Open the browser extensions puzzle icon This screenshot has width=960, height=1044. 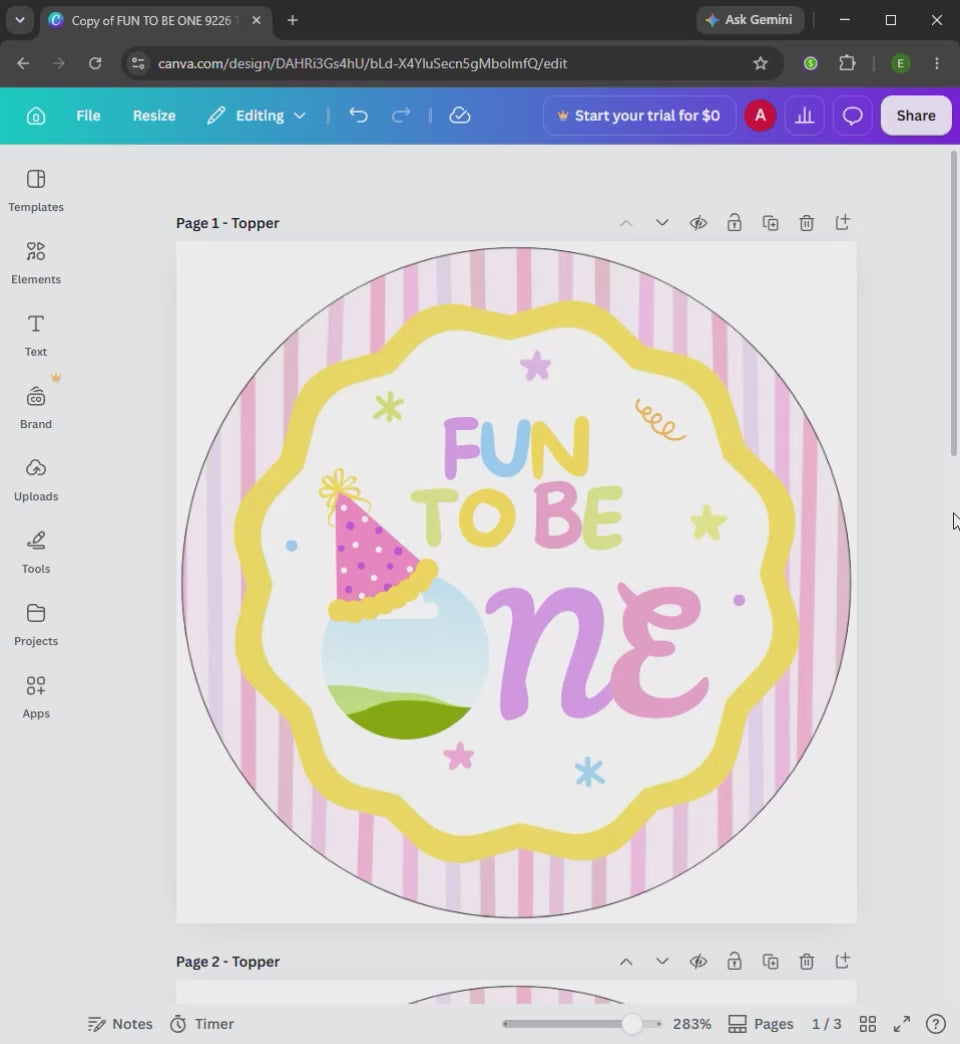[x=847, y=63]
